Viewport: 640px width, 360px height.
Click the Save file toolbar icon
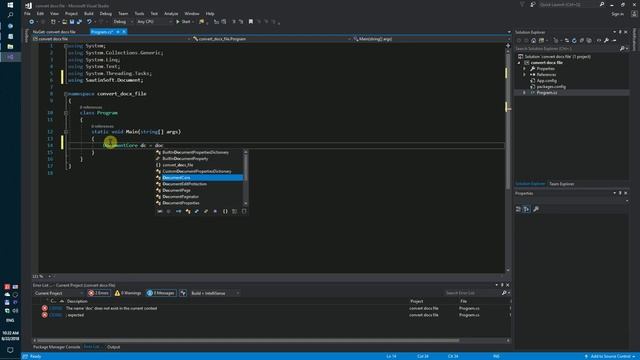[x=72, y=22]
